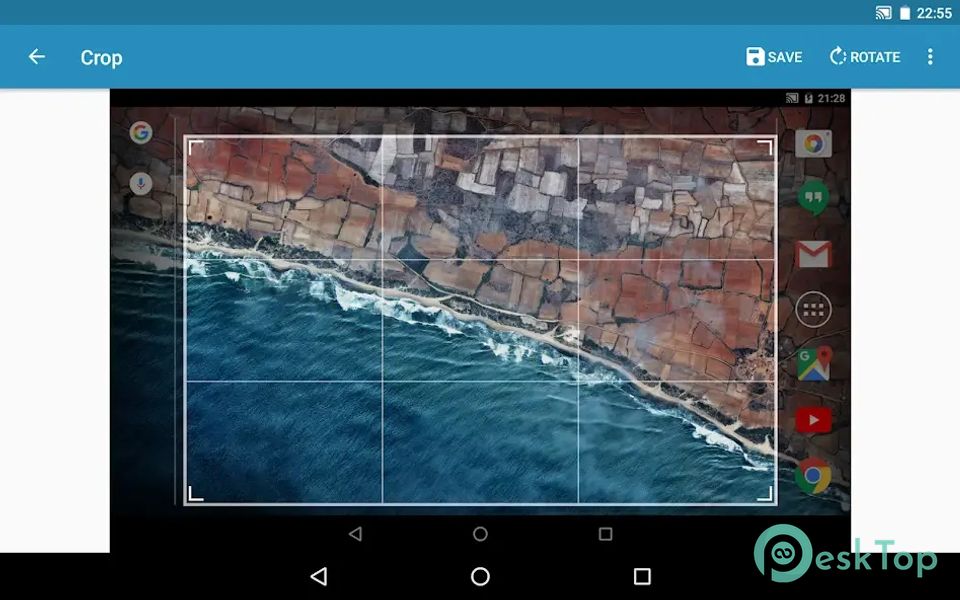Rotate the image

click(864, 57)
